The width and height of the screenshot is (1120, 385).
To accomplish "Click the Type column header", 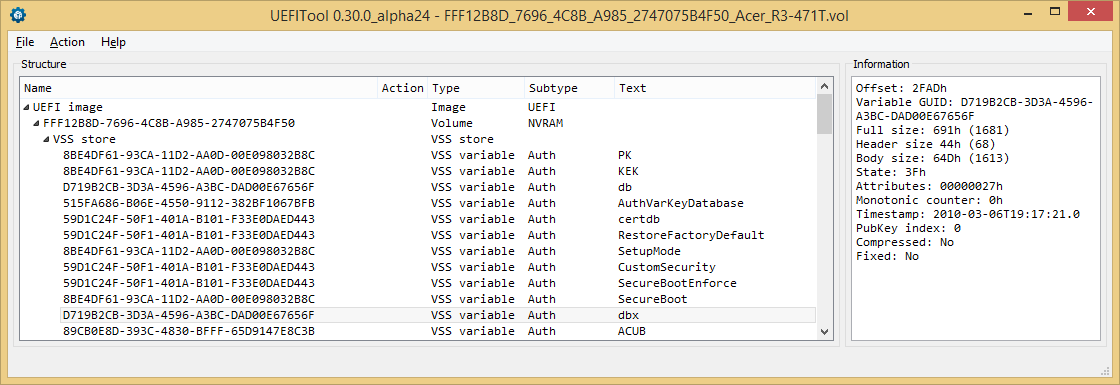I will pos(476,88).
